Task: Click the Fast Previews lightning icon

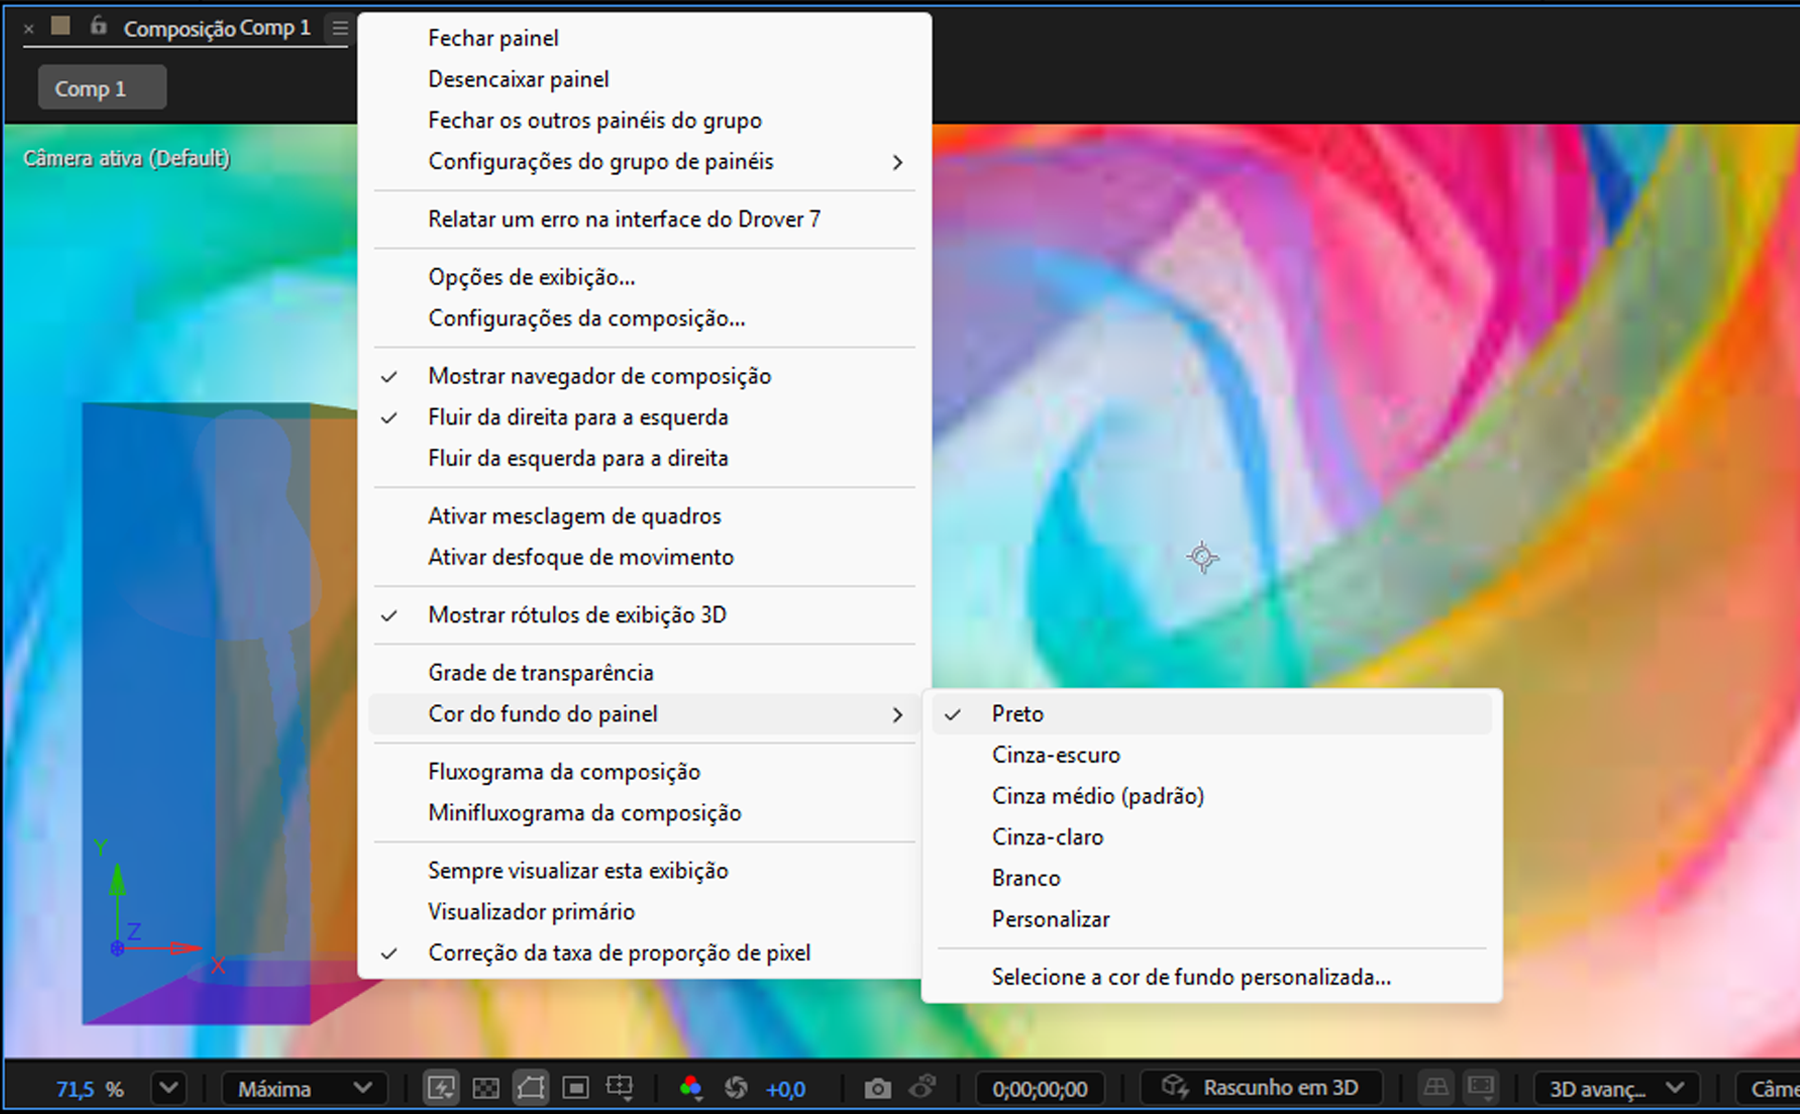Action: (x=441, y=1088)
